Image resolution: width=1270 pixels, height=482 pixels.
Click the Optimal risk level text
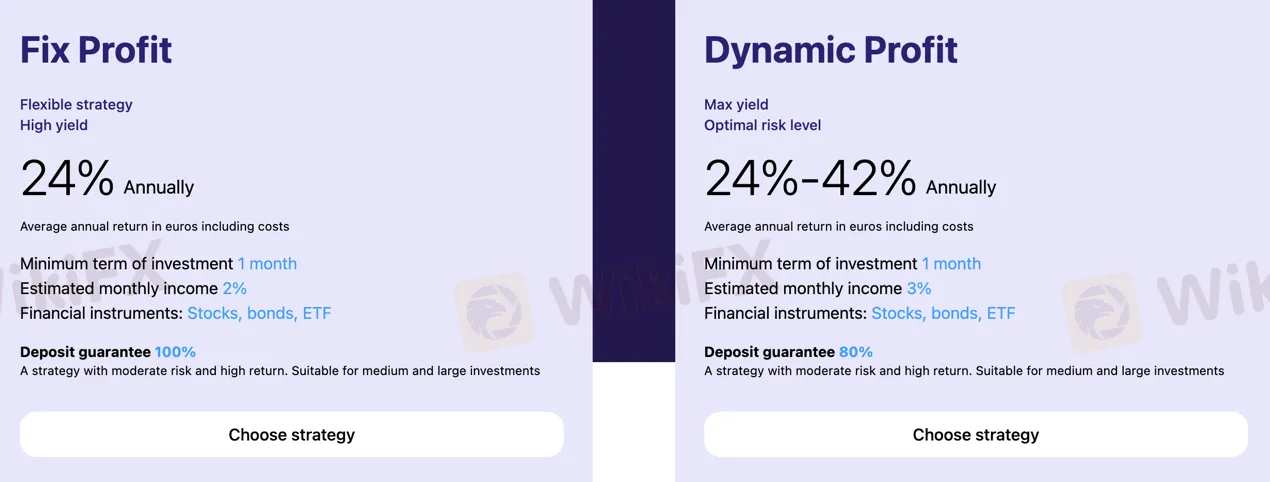(x=762, y=125)
